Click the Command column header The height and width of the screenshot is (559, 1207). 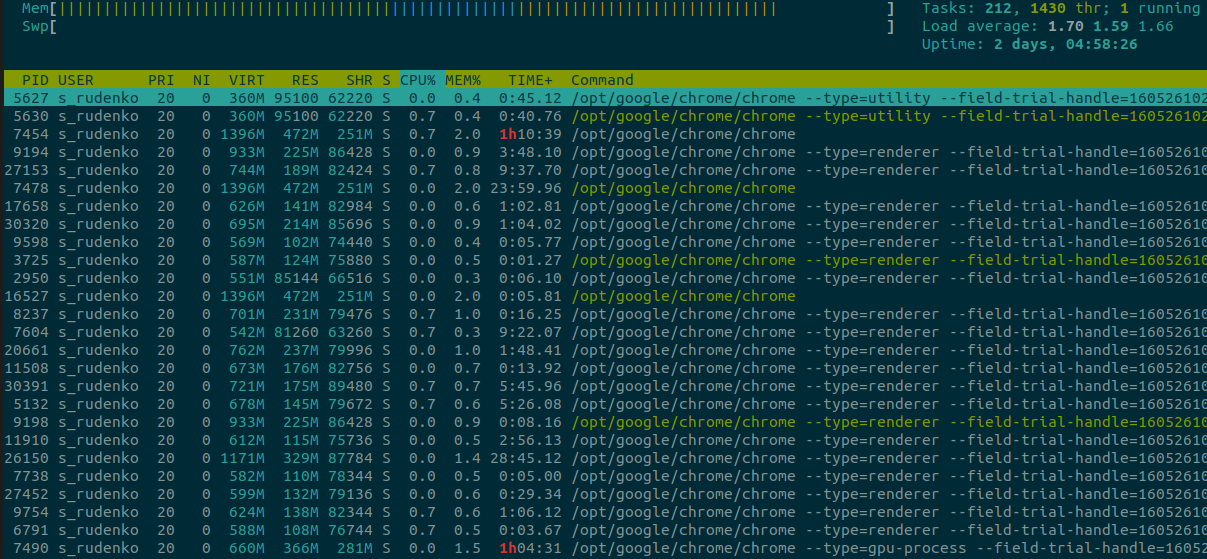point(602,80)
